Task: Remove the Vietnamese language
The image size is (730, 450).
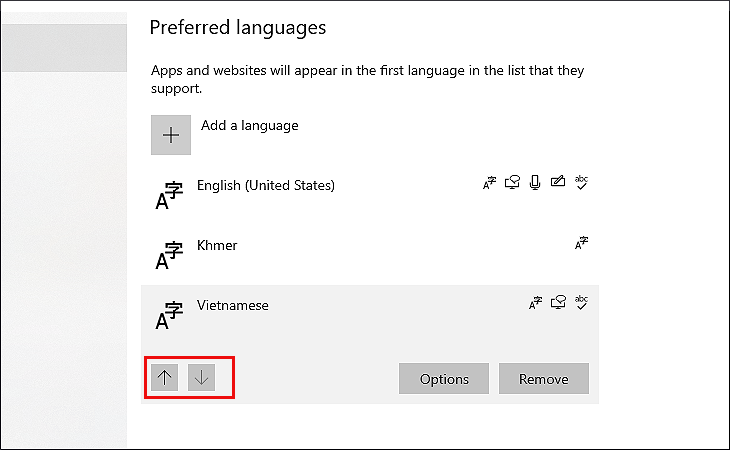Action: pos(544,379)
